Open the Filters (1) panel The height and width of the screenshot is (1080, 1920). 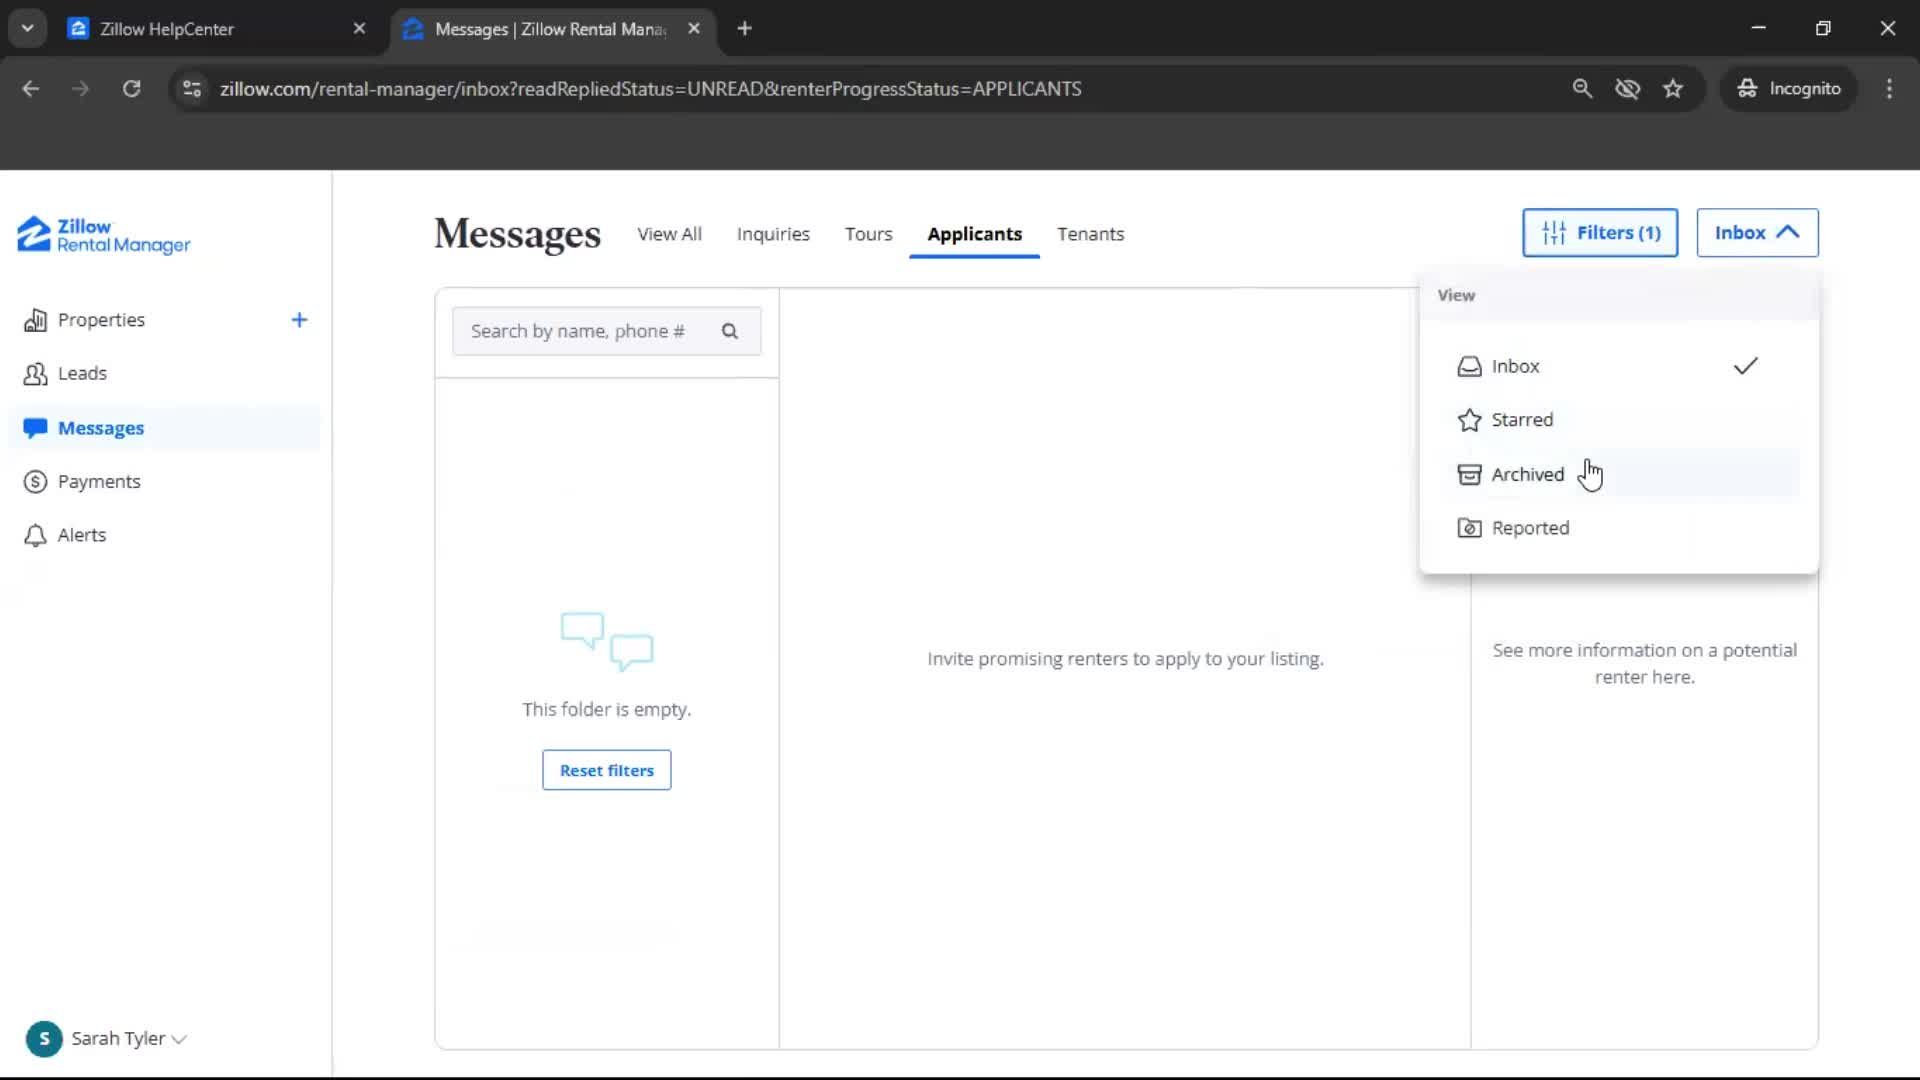coord(1599,232)
